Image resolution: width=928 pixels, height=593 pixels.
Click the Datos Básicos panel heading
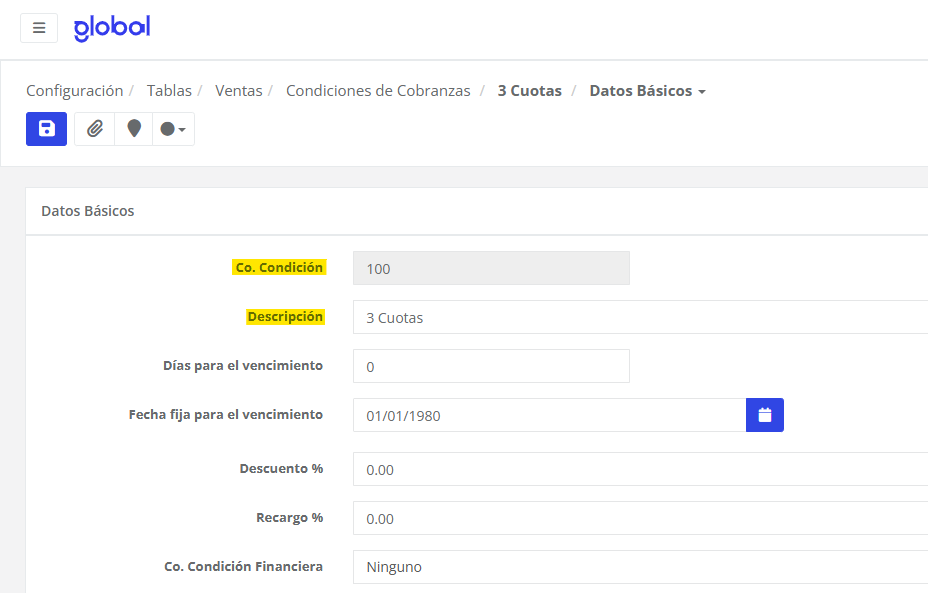[x=88, y=211]
